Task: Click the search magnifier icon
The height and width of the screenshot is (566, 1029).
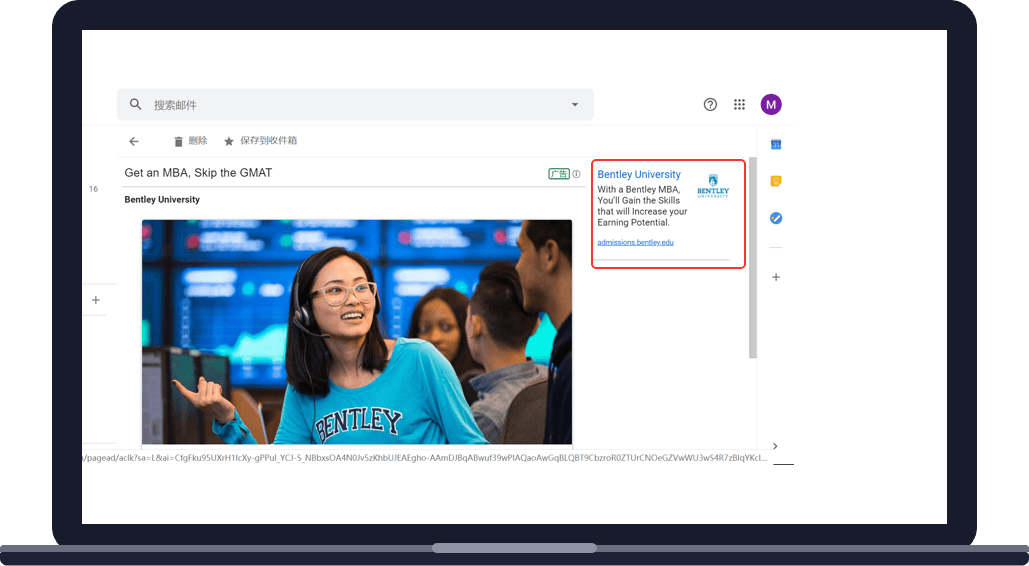Action: coord(135,104)
